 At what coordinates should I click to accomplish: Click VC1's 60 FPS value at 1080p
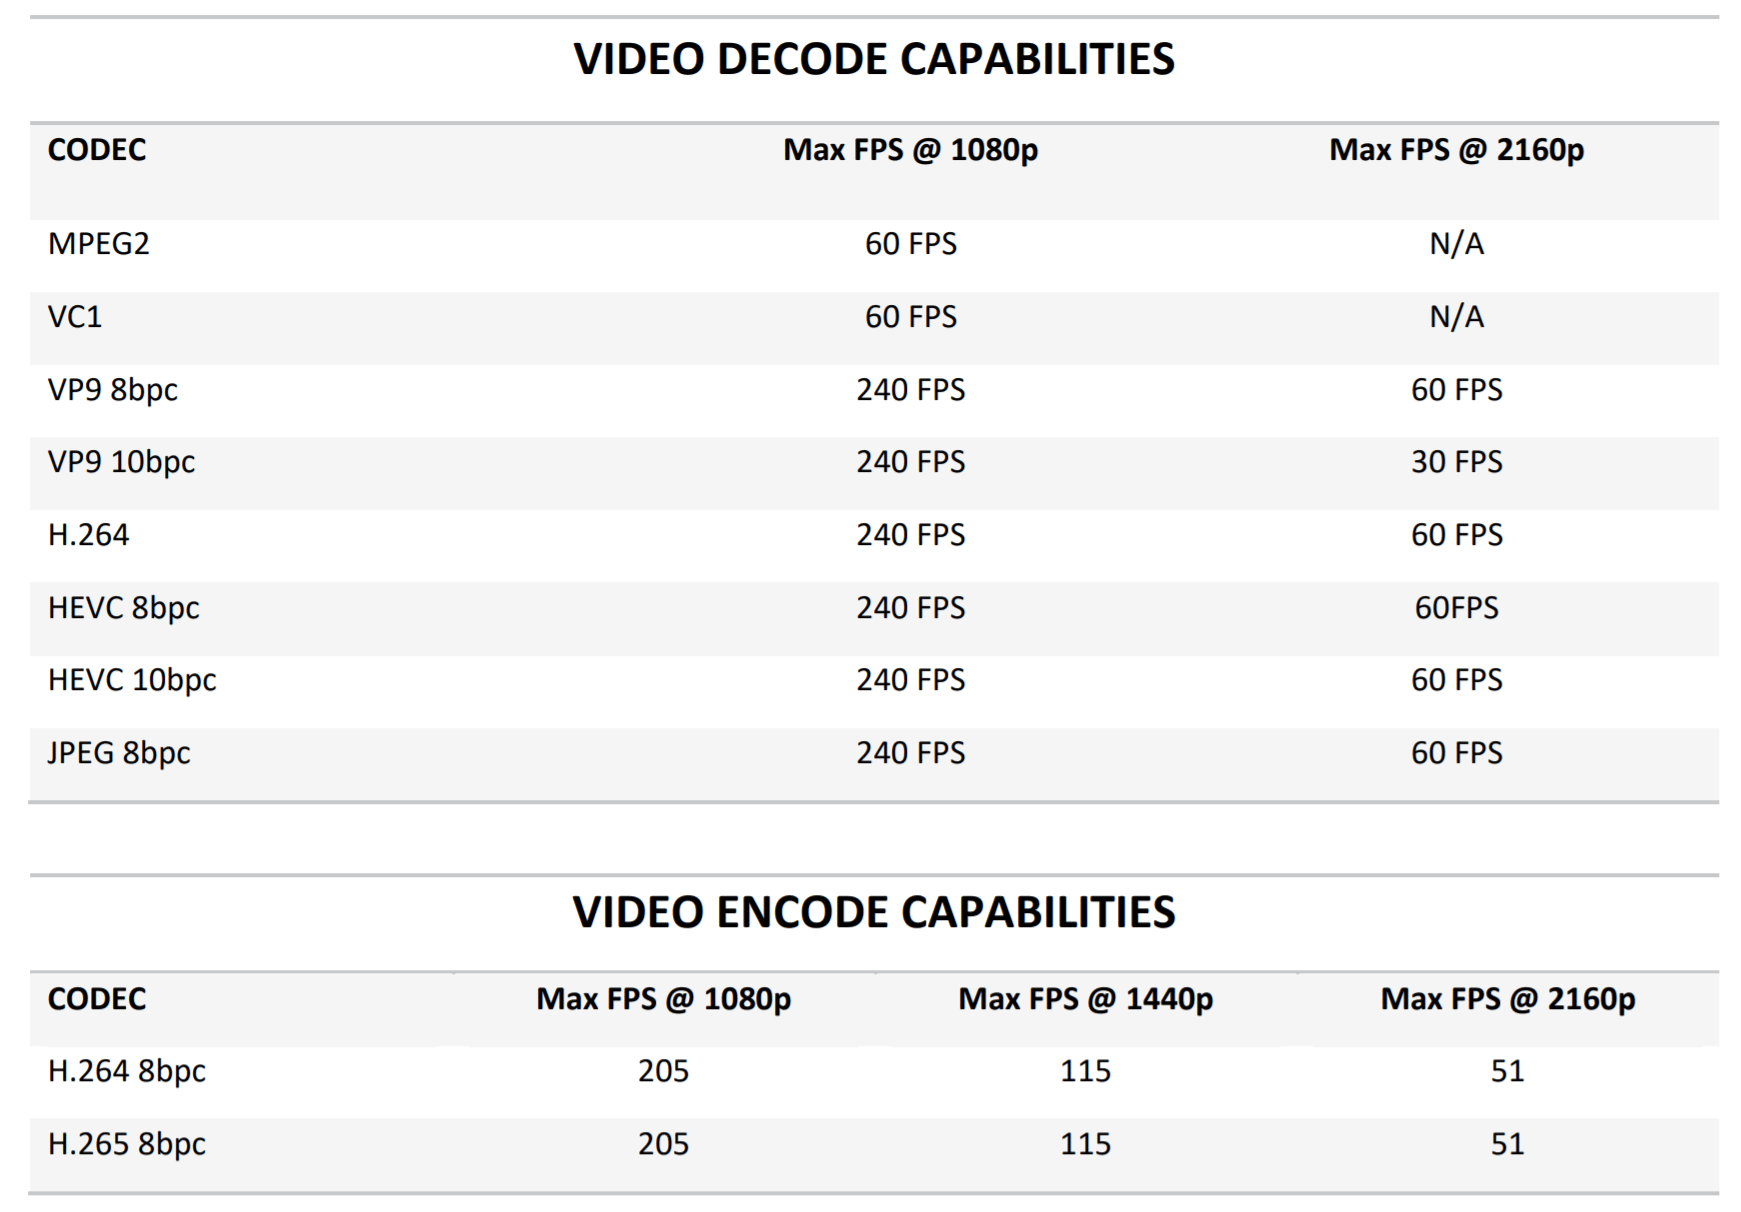(910, 317)
